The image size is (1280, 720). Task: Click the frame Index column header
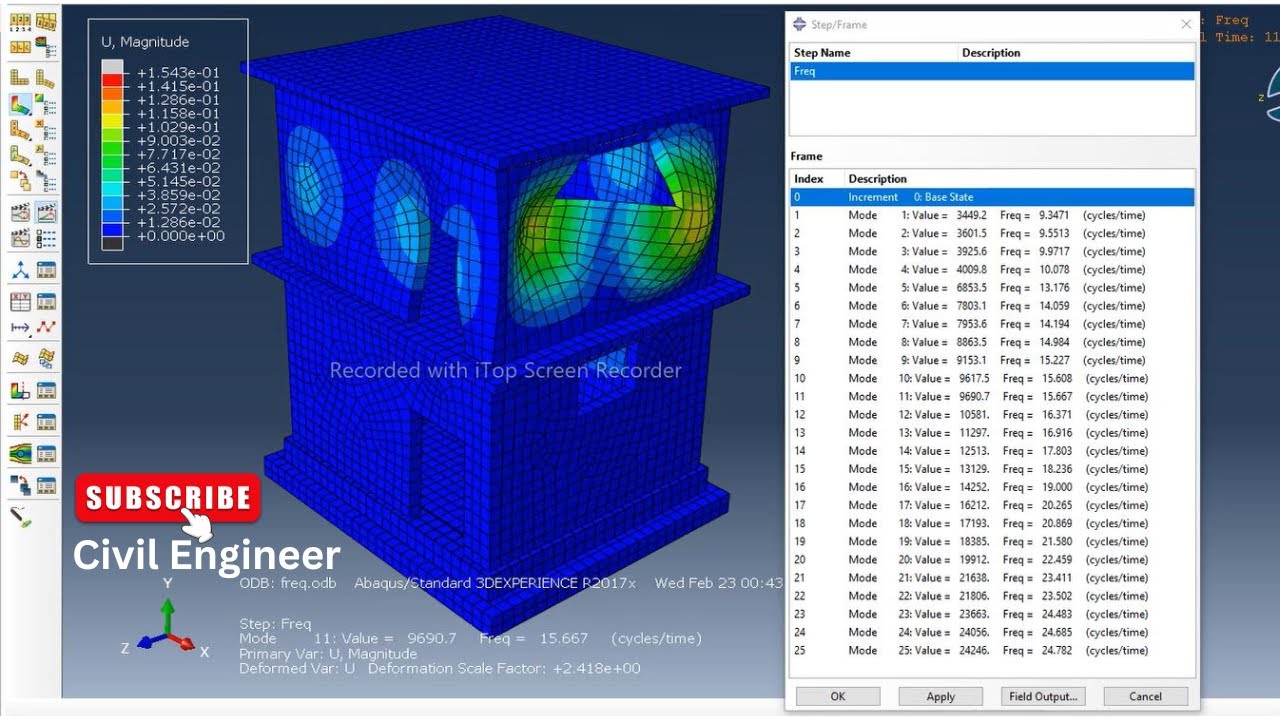pyautogui.click(x=817, y=179)
